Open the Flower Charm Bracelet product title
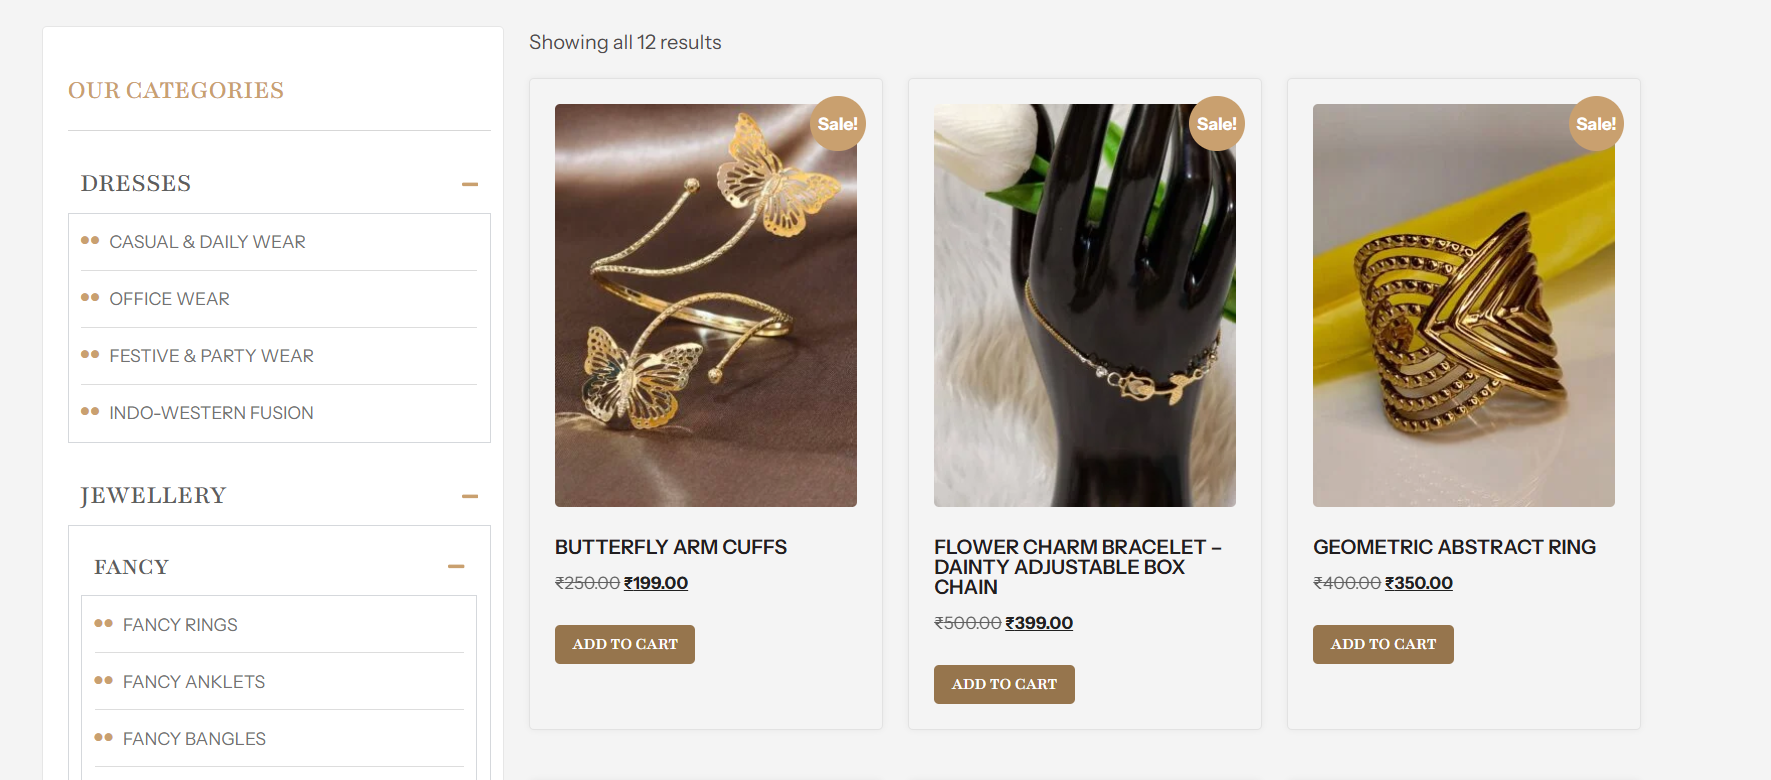Image resolution: width=1771 pixels, height=780 pixels. point(1078,567)
